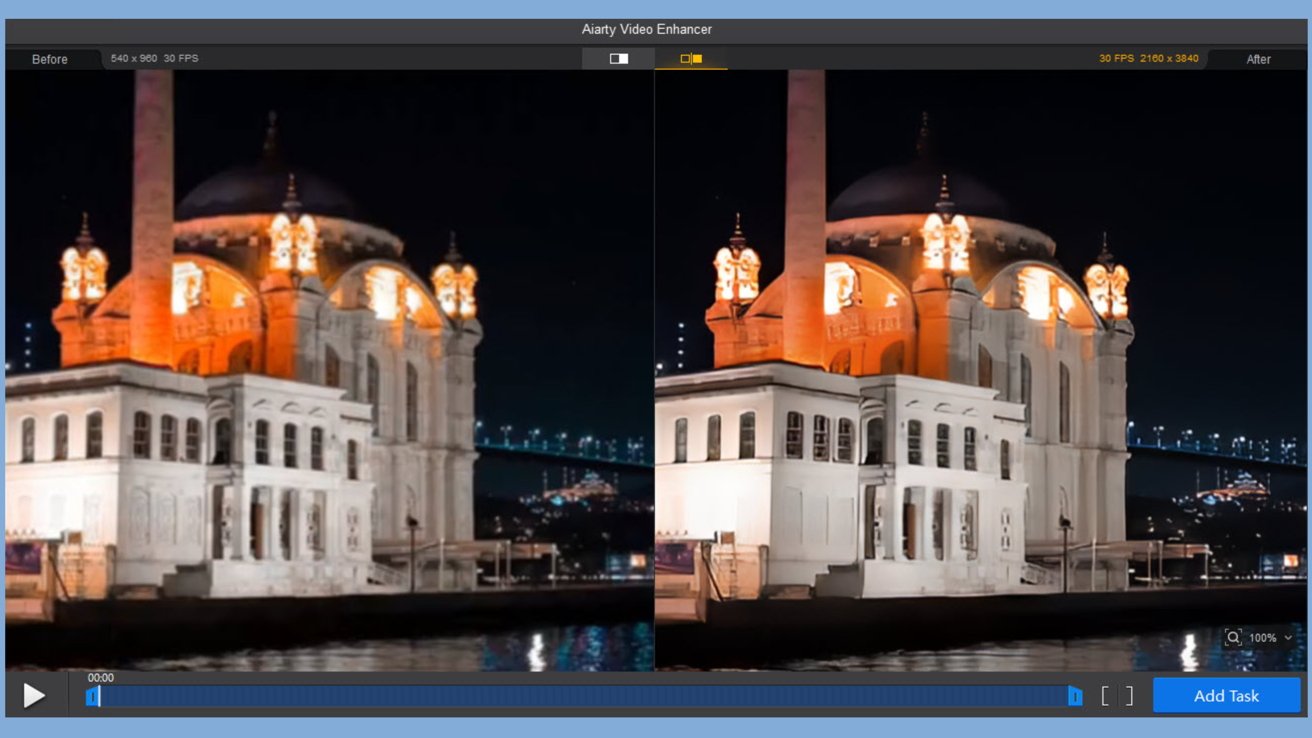The height and width of the screenshot is (738, 1312).
Task: Expand zoom options using the chevron arrow
Action: pos(1288,638)
